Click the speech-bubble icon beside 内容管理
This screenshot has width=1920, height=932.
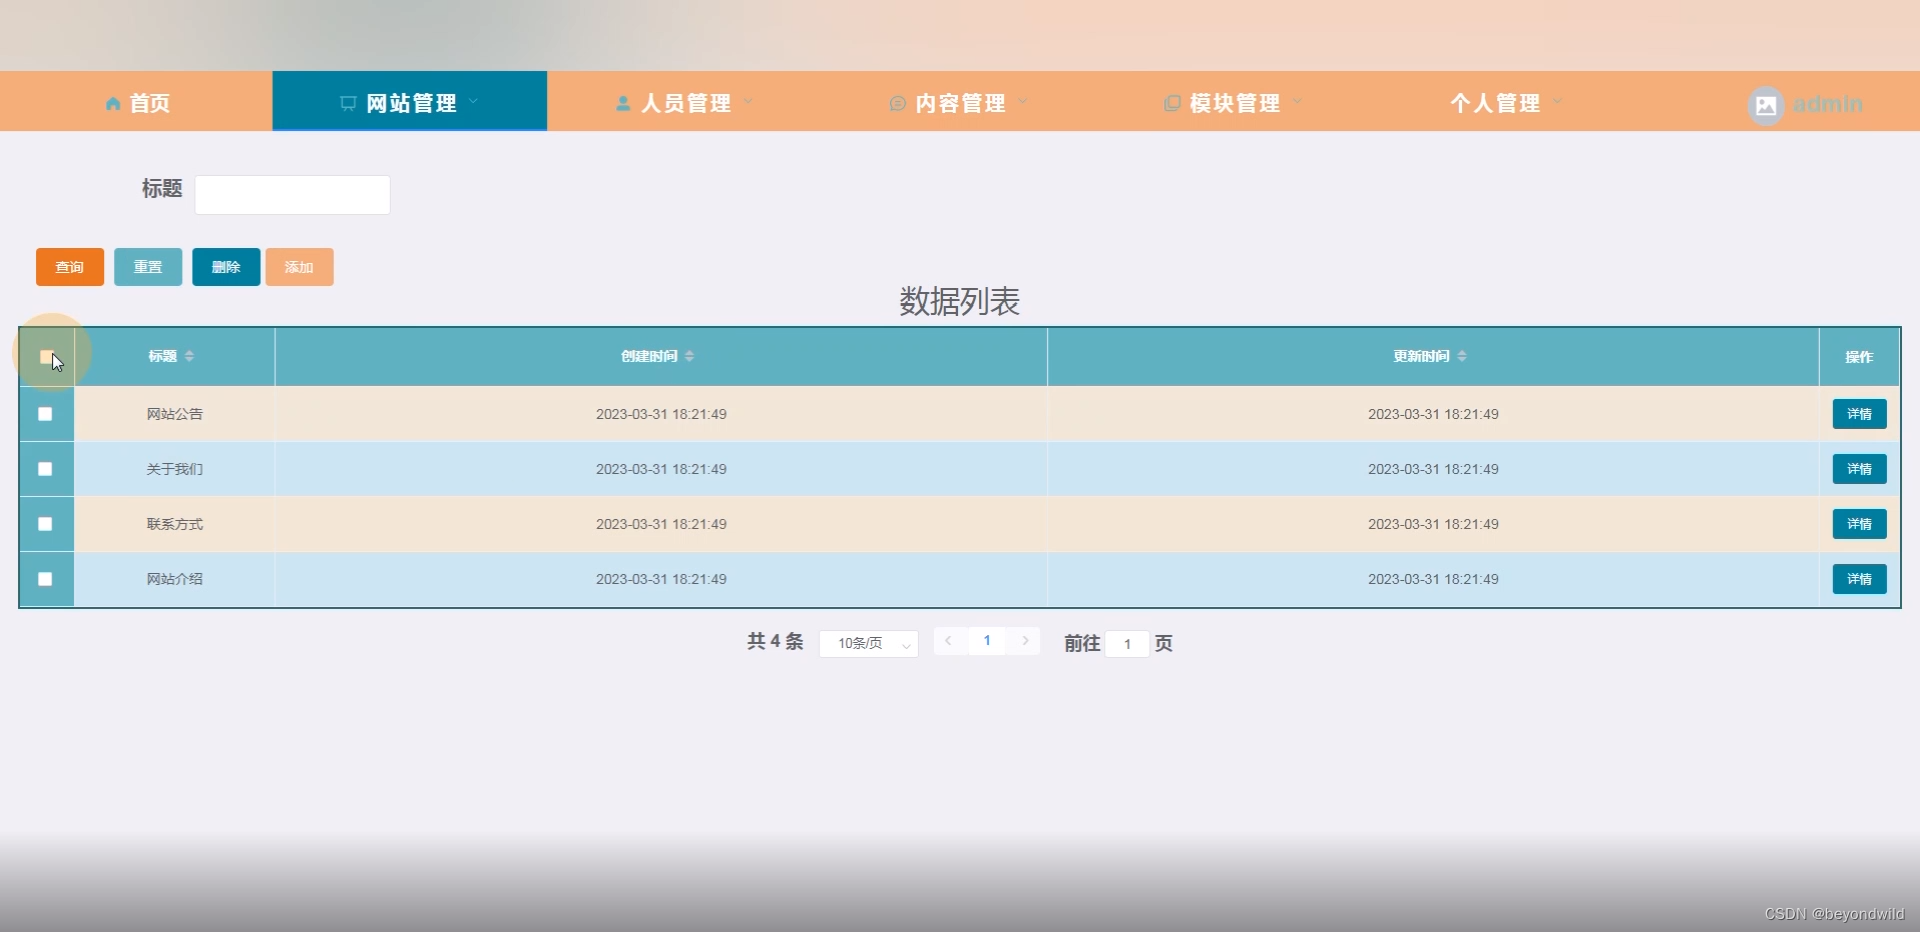[897, 103]
